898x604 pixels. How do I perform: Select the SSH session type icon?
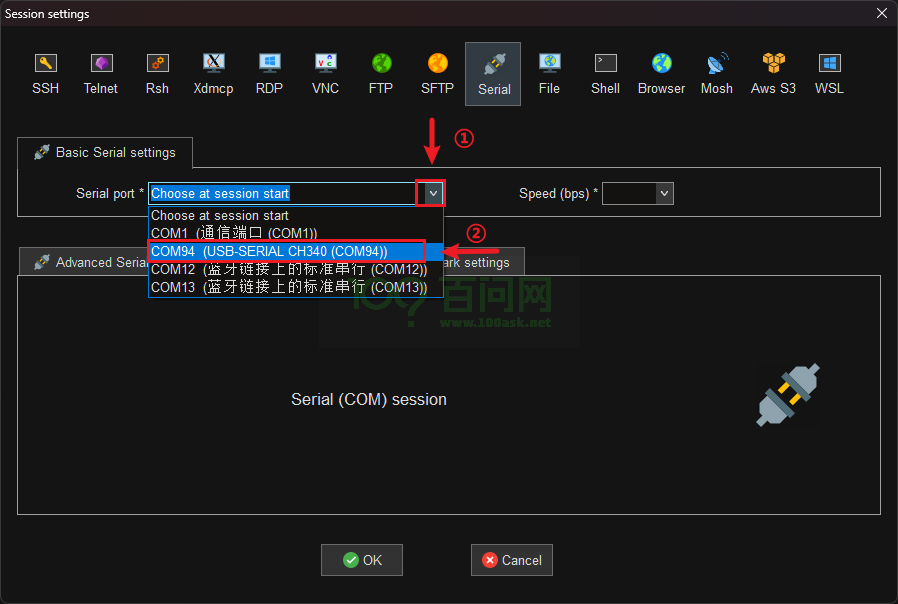pyautogui.click(x=45, y=74)
